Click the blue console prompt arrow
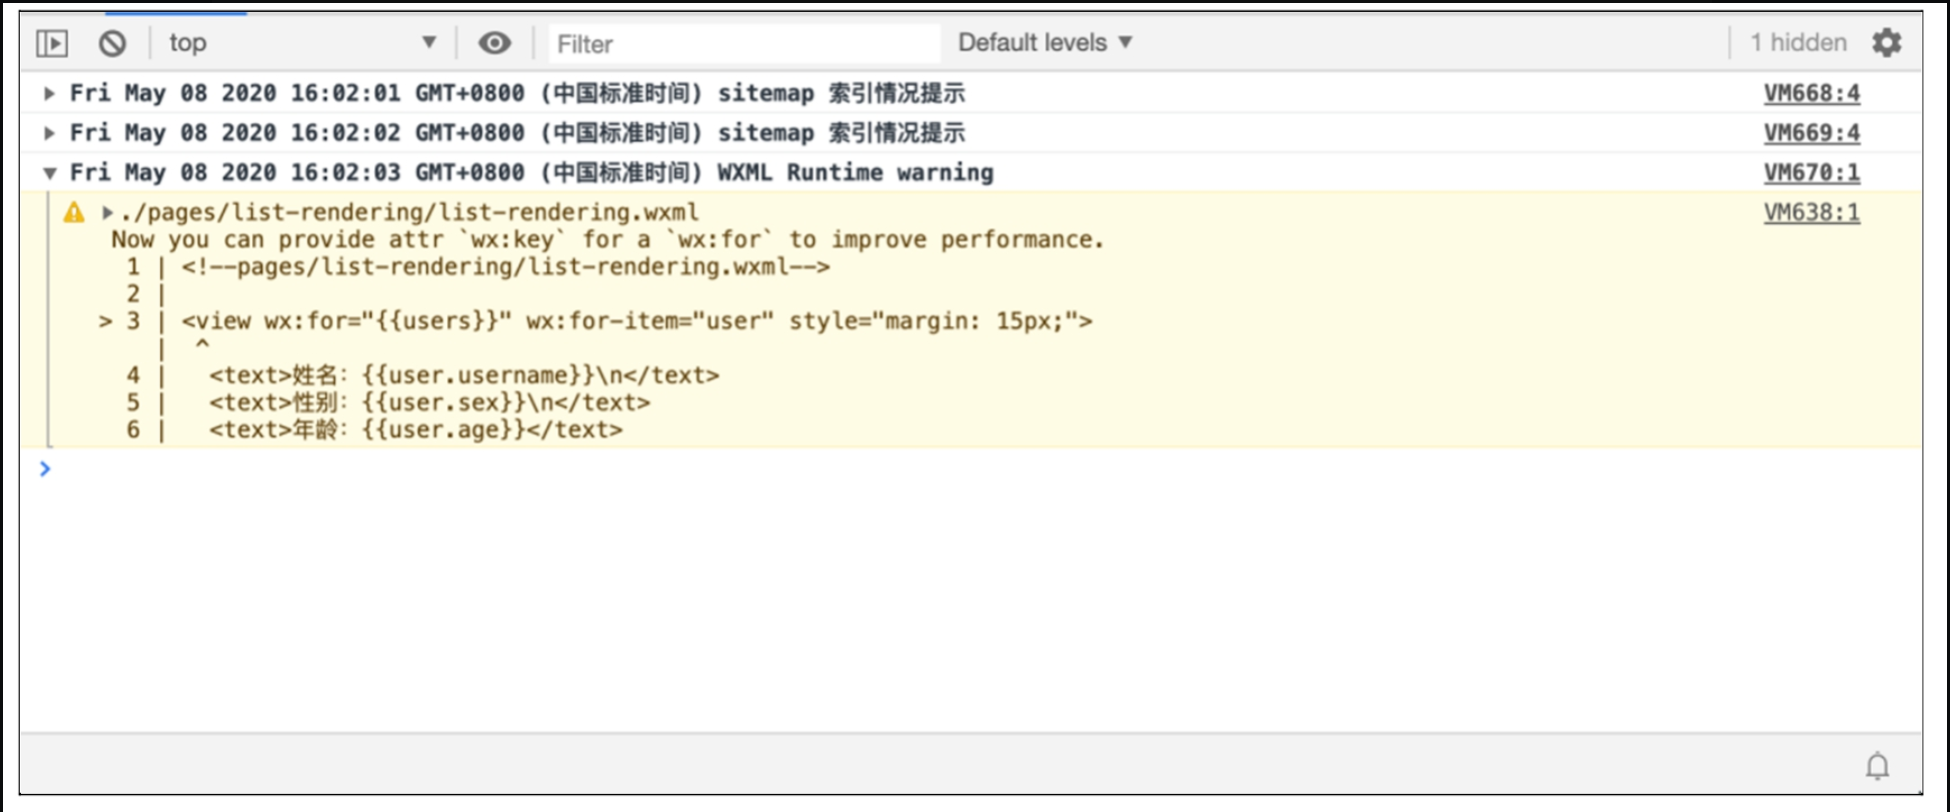 pos(45,468)
